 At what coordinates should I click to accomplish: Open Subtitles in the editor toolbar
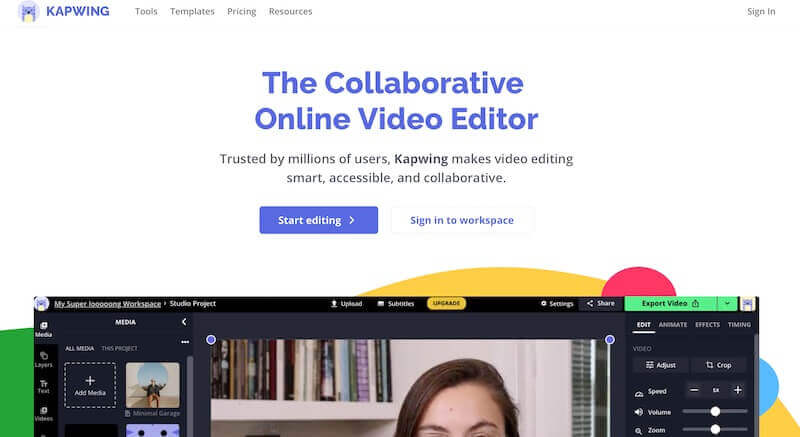click(396, 303)
